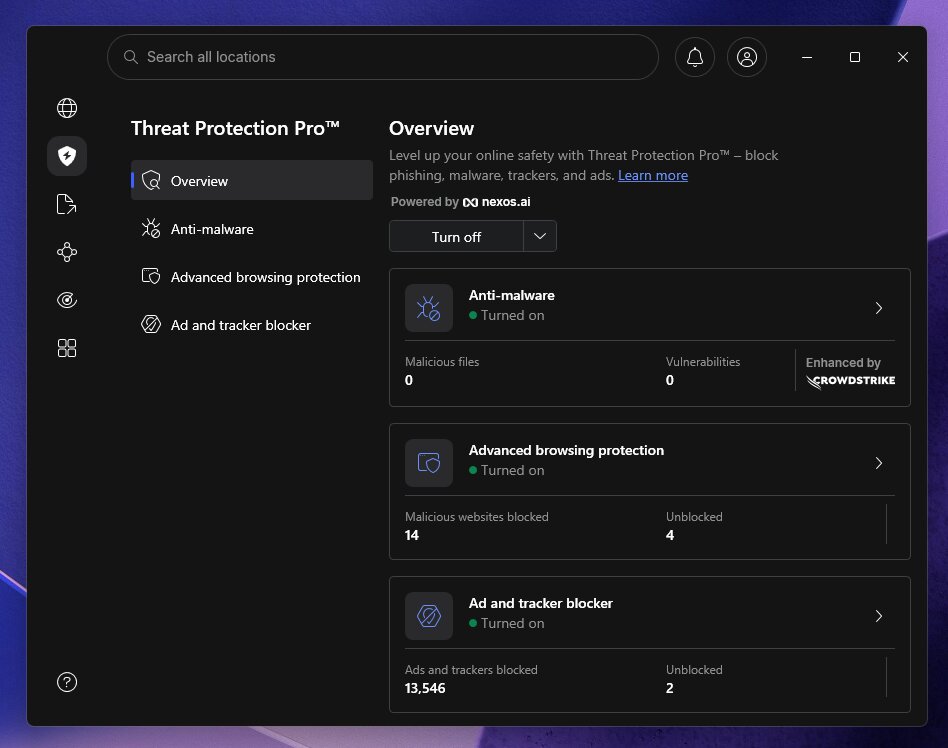Screen dimensions: 948x748
Task: Select the Threat Protection shield icon
Action: [x=67, y=156]
